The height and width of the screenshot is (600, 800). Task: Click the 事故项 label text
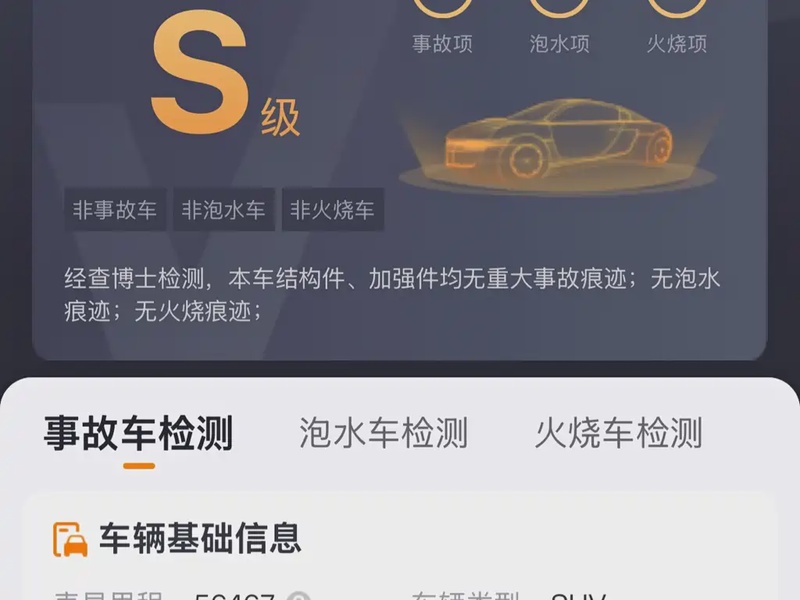point(442,44)
